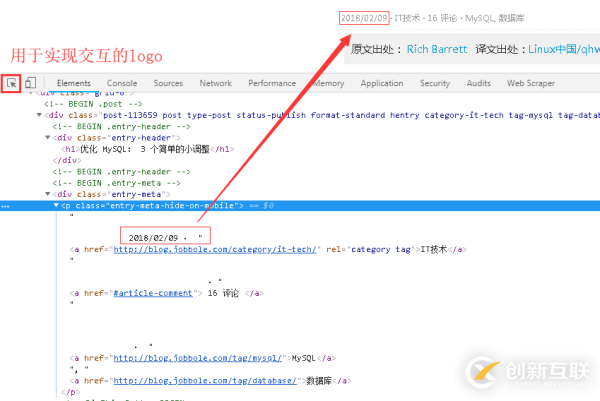Select the BEGIN .post comment line
Viewport: 600px width, 401px height.
93,104
